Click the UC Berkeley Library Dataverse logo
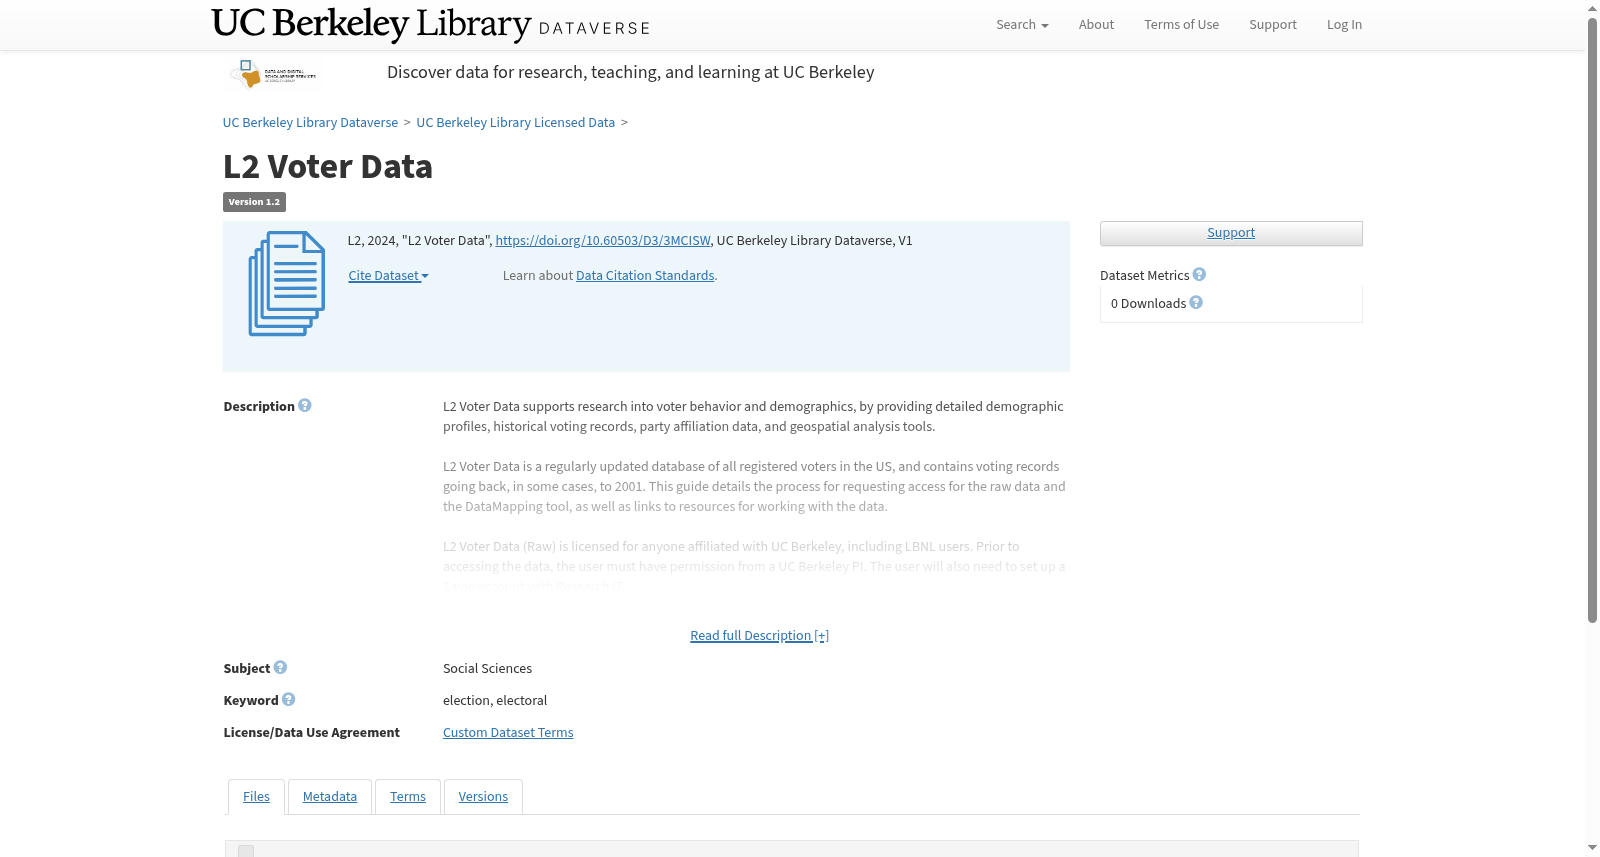1600x857 pixels. 431,24
